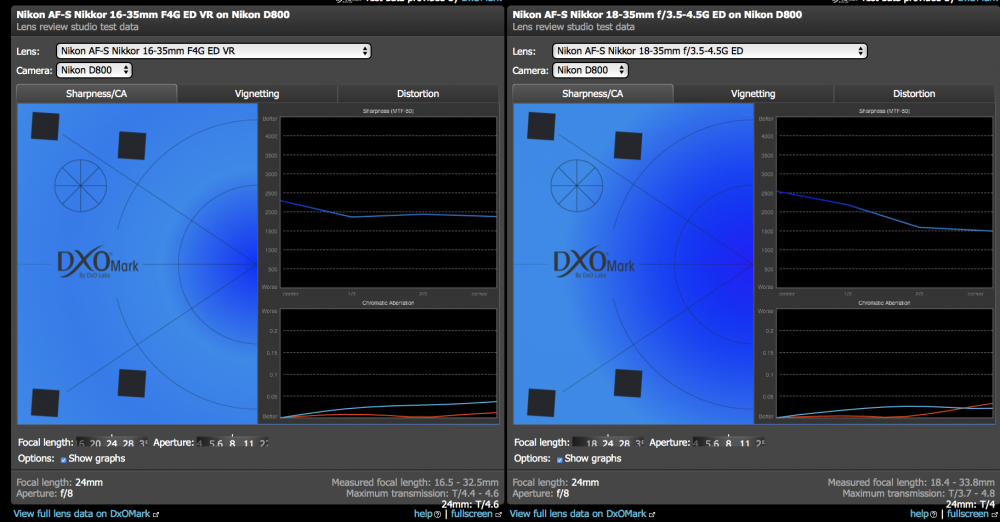The height and width of the screenshot is (522, 1000).
Task: Switch to Distortion tab in 18-35mm panel
Action: point(914,93)
